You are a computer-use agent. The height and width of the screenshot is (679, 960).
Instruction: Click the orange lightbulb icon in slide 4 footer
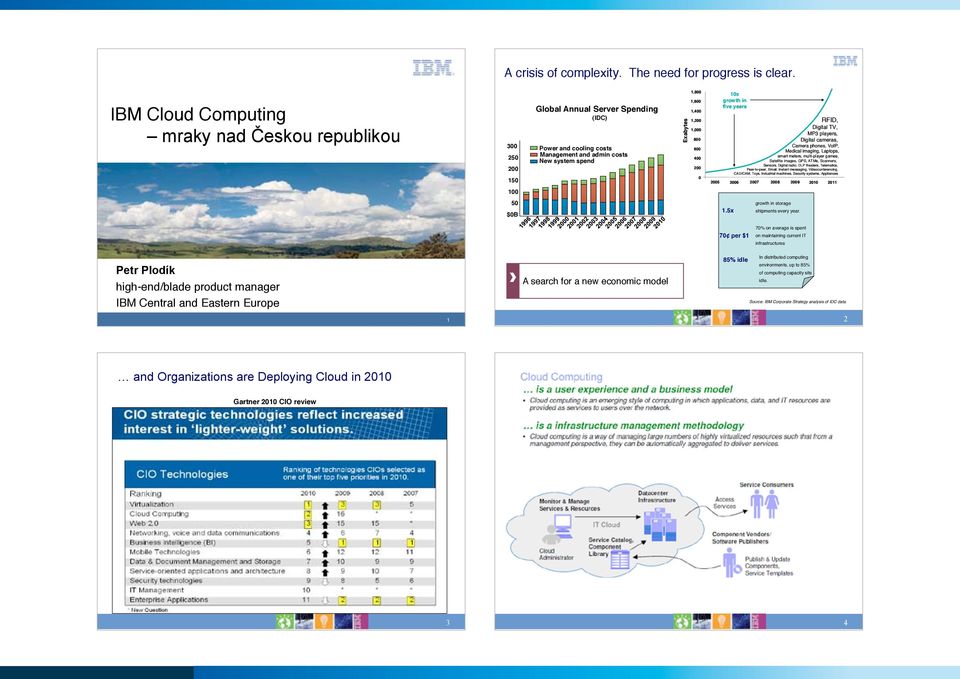click(x=721, y=621)
